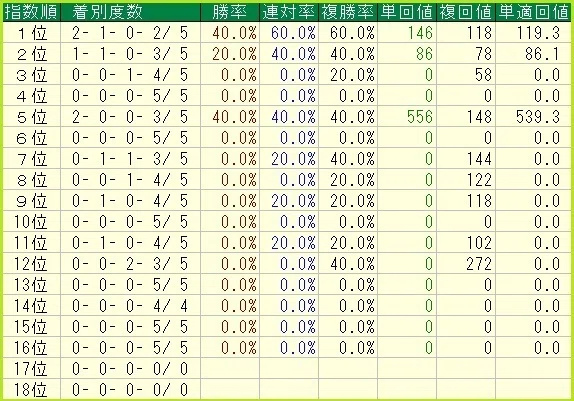Select the 4位 row label
574x401 pixels.
32,96
